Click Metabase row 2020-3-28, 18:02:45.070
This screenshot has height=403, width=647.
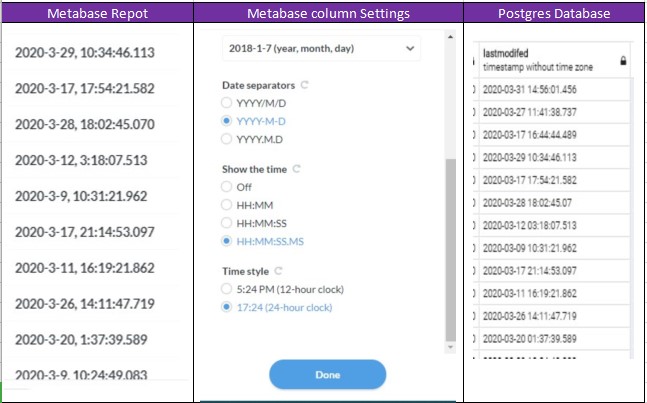pos(85,125)
